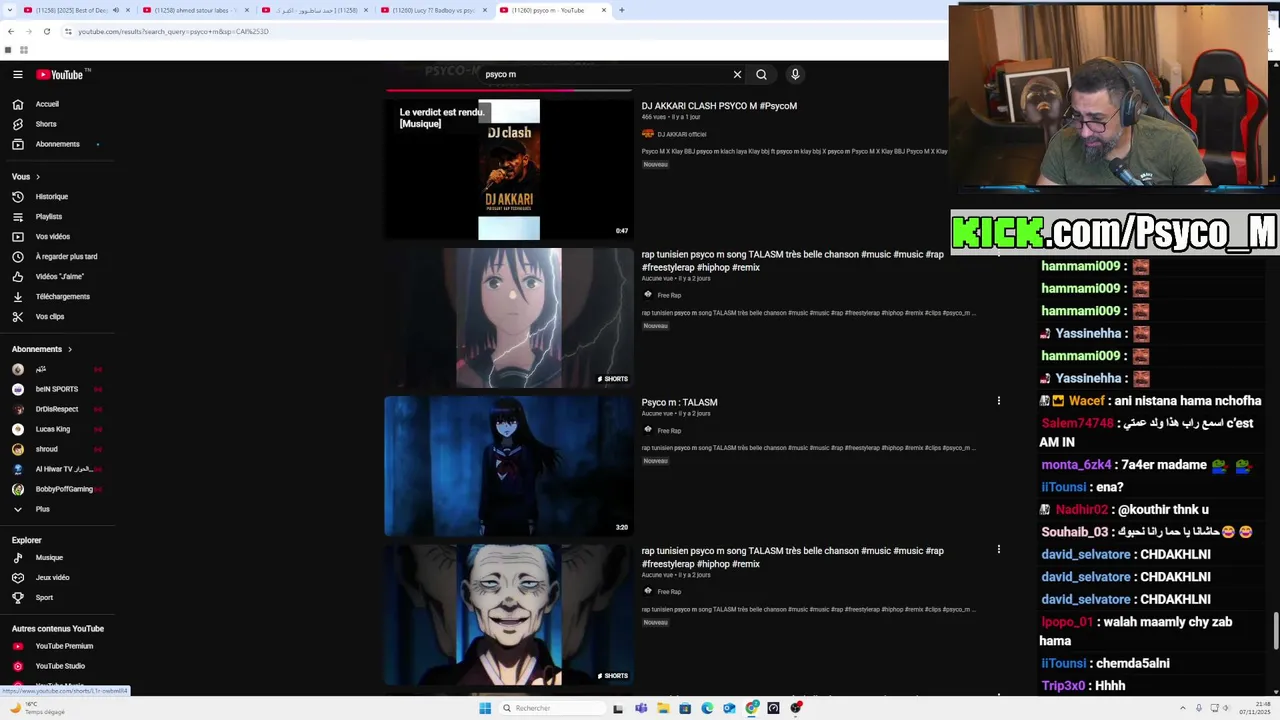Screen dimensions: 1280x720
Task: Open options menu for 'Psyco m : TALASM'
Action: 998,401
